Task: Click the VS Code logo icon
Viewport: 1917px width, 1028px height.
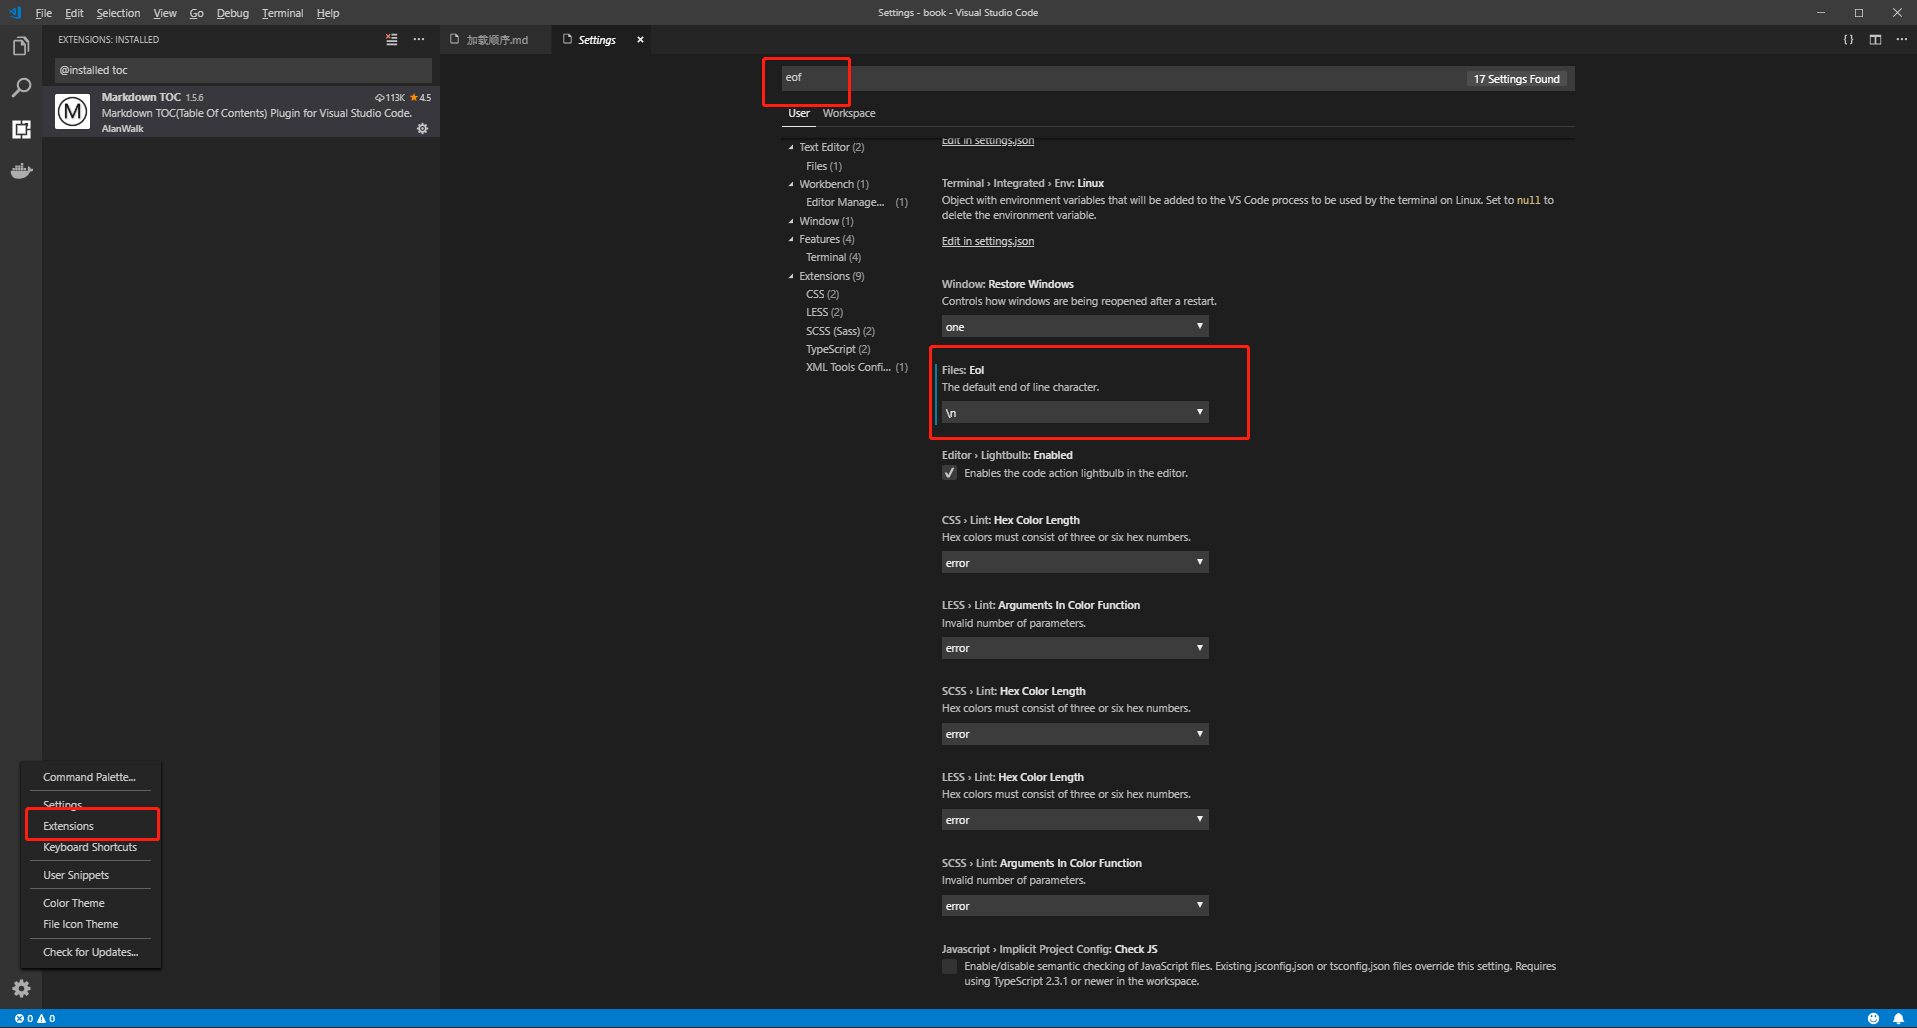Action: [x=14, y=13]
